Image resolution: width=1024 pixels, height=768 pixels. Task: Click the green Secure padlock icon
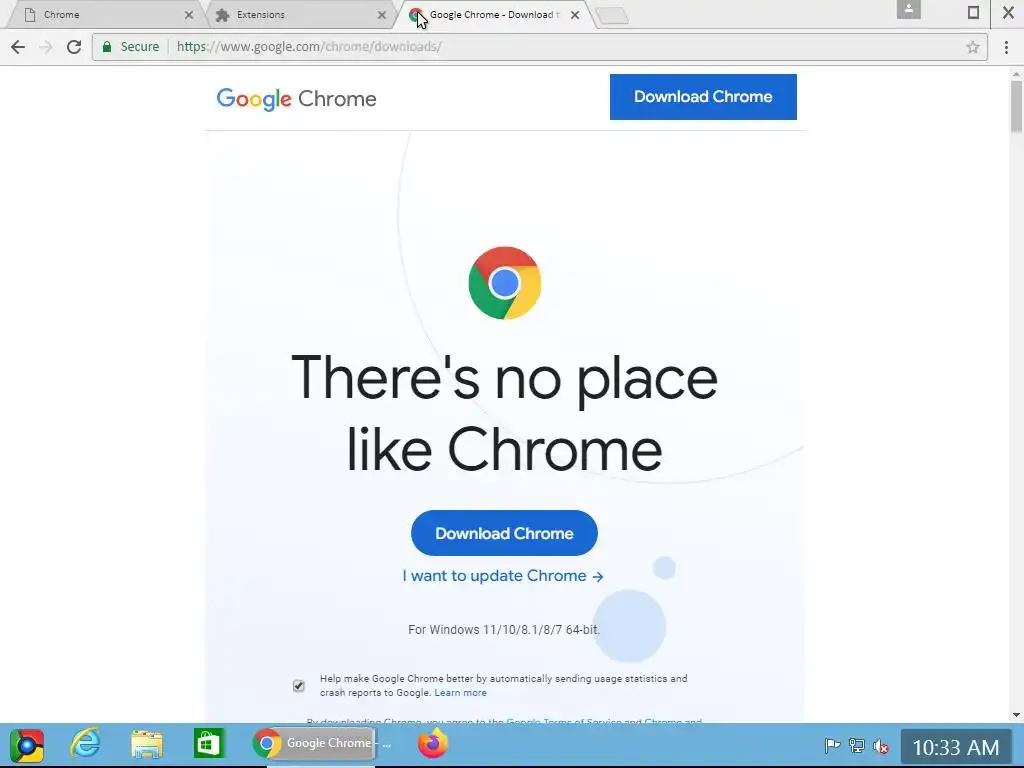point(107,46)
